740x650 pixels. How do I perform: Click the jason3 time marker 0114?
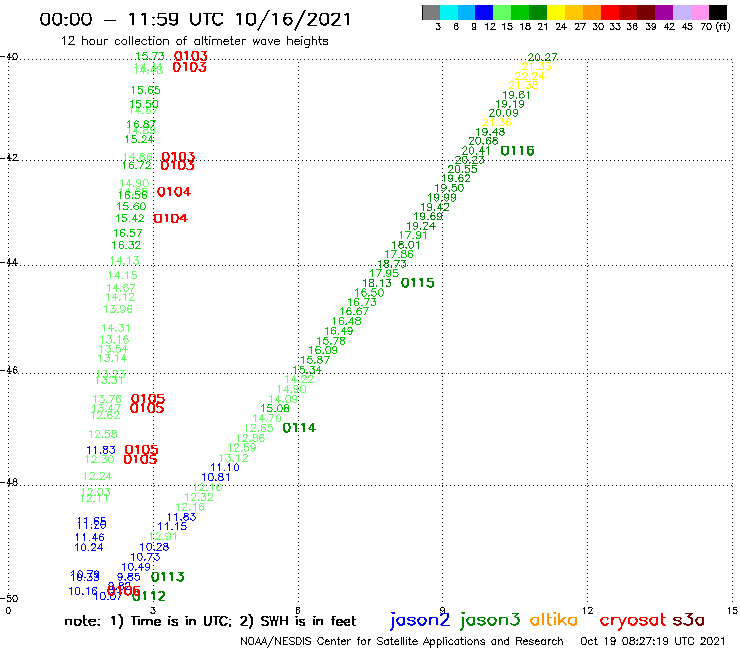pyautogui.click(x=299, y=428)
